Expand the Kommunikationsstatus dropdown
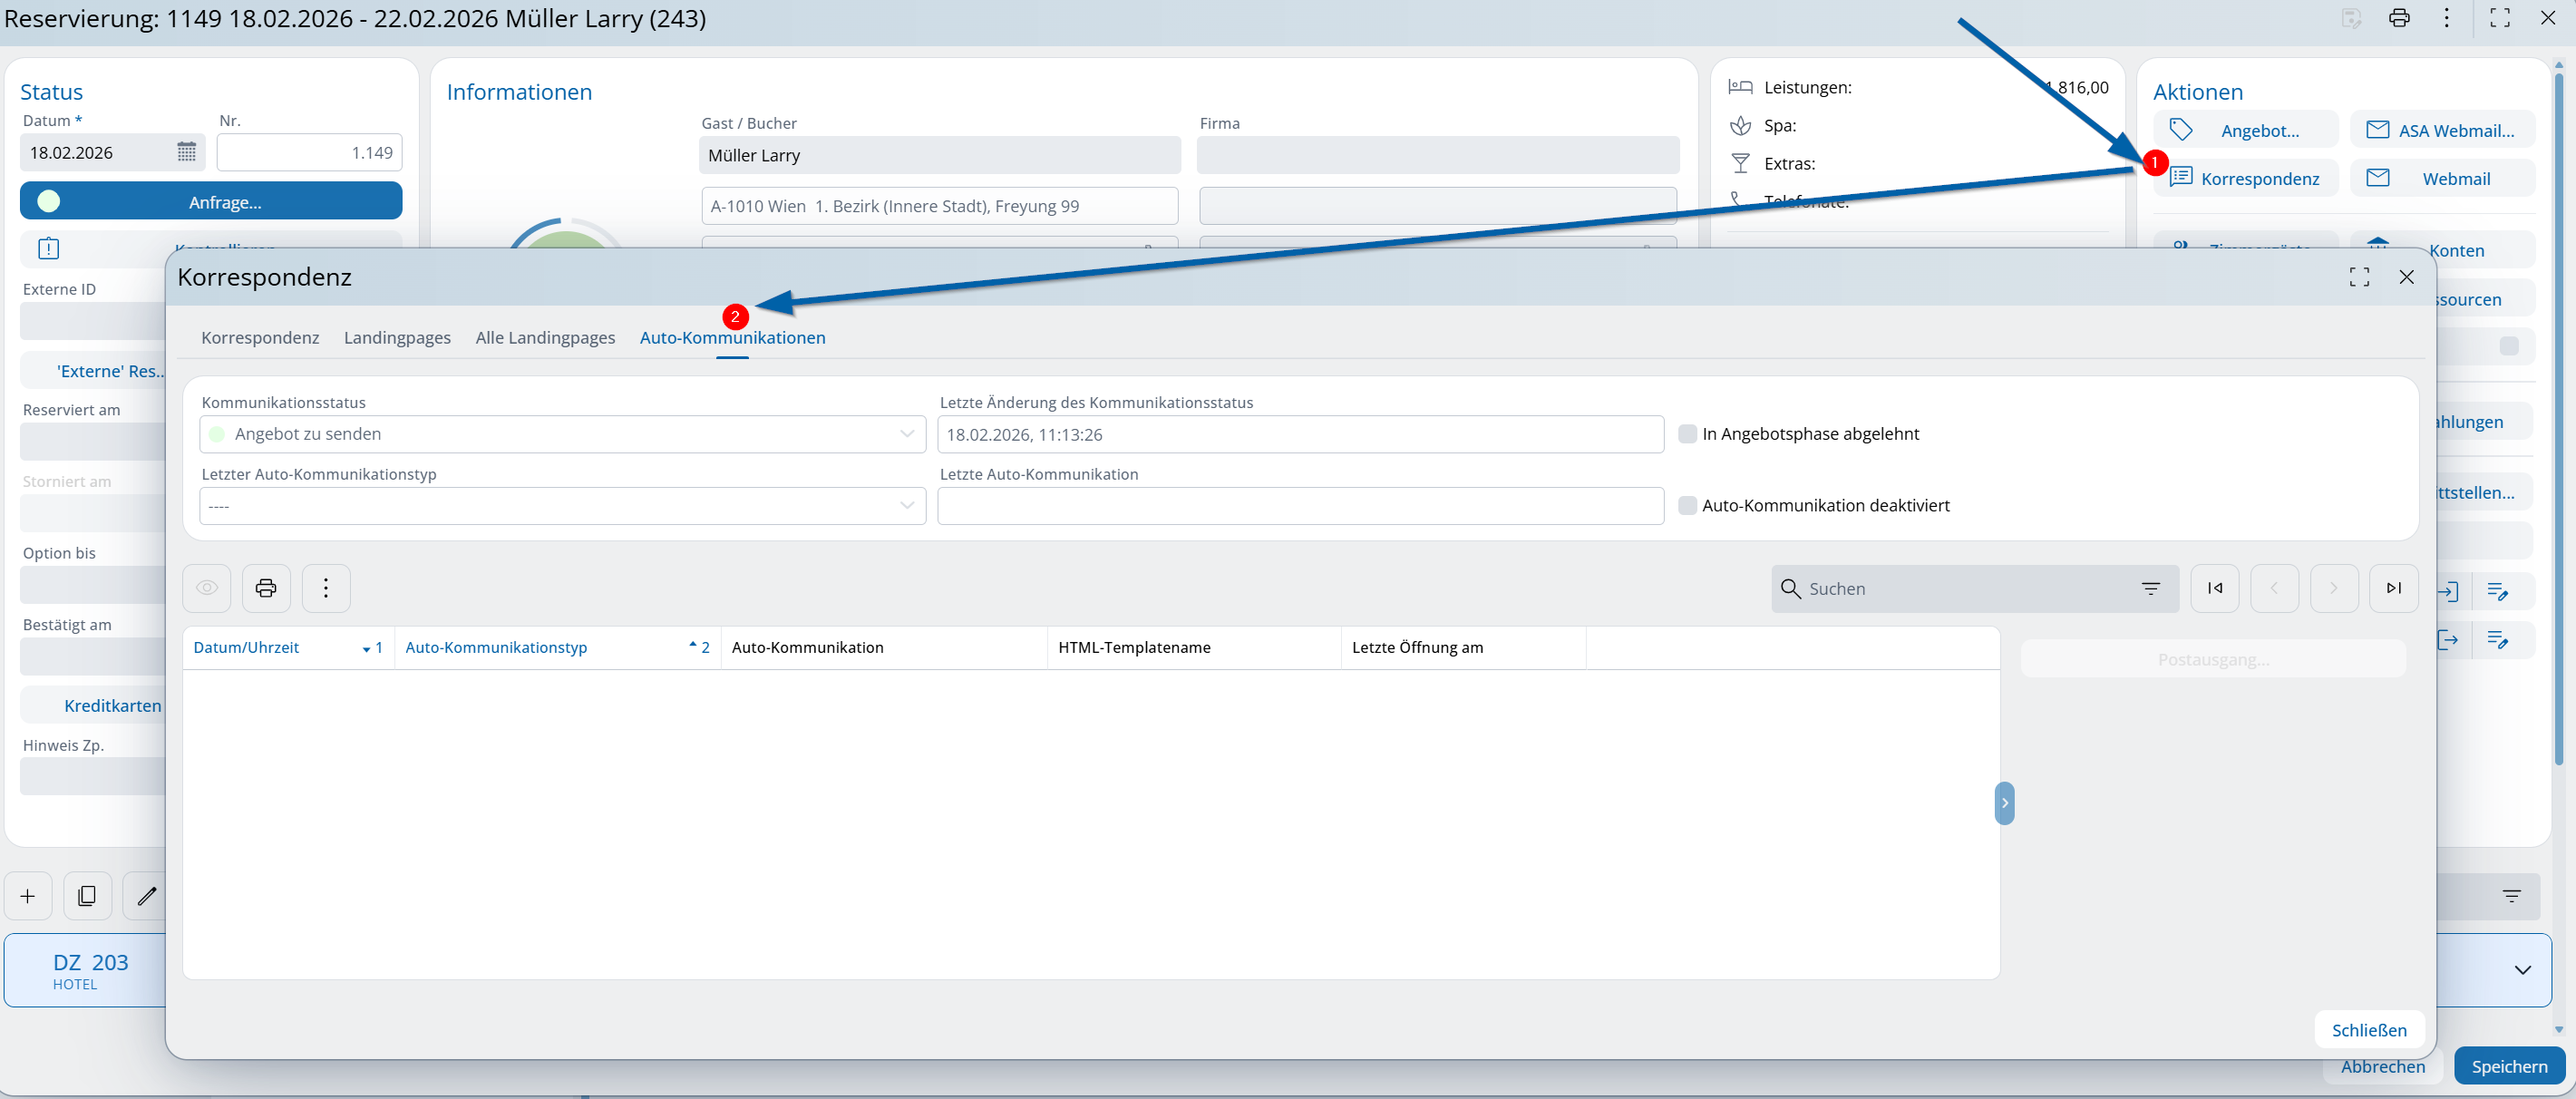This screenshot has height=1099, width=2576. tap(906, 434)
